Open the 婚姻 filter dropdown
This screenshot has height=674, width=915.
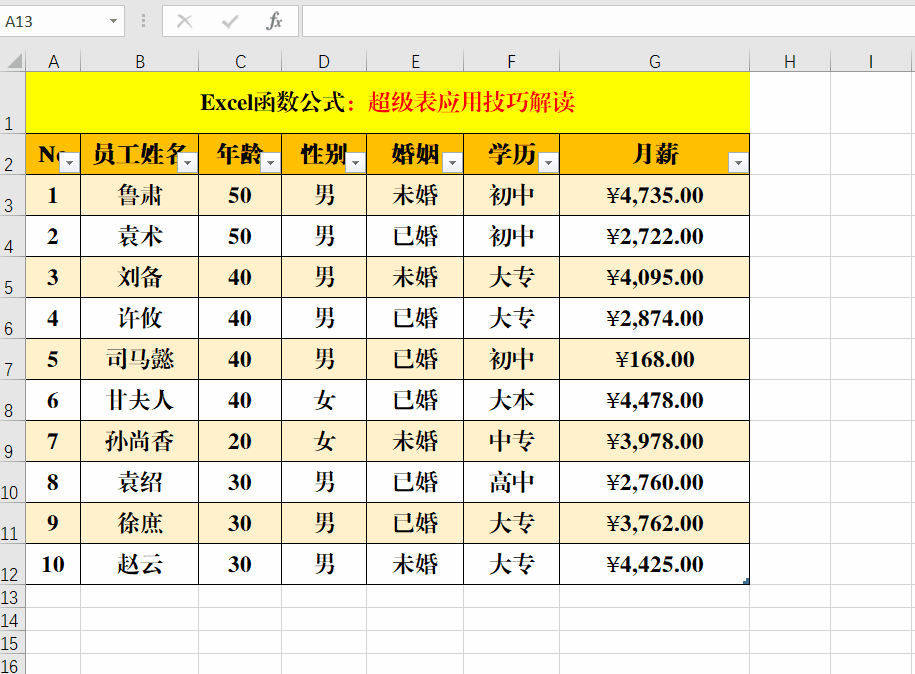tap(452, 163)
